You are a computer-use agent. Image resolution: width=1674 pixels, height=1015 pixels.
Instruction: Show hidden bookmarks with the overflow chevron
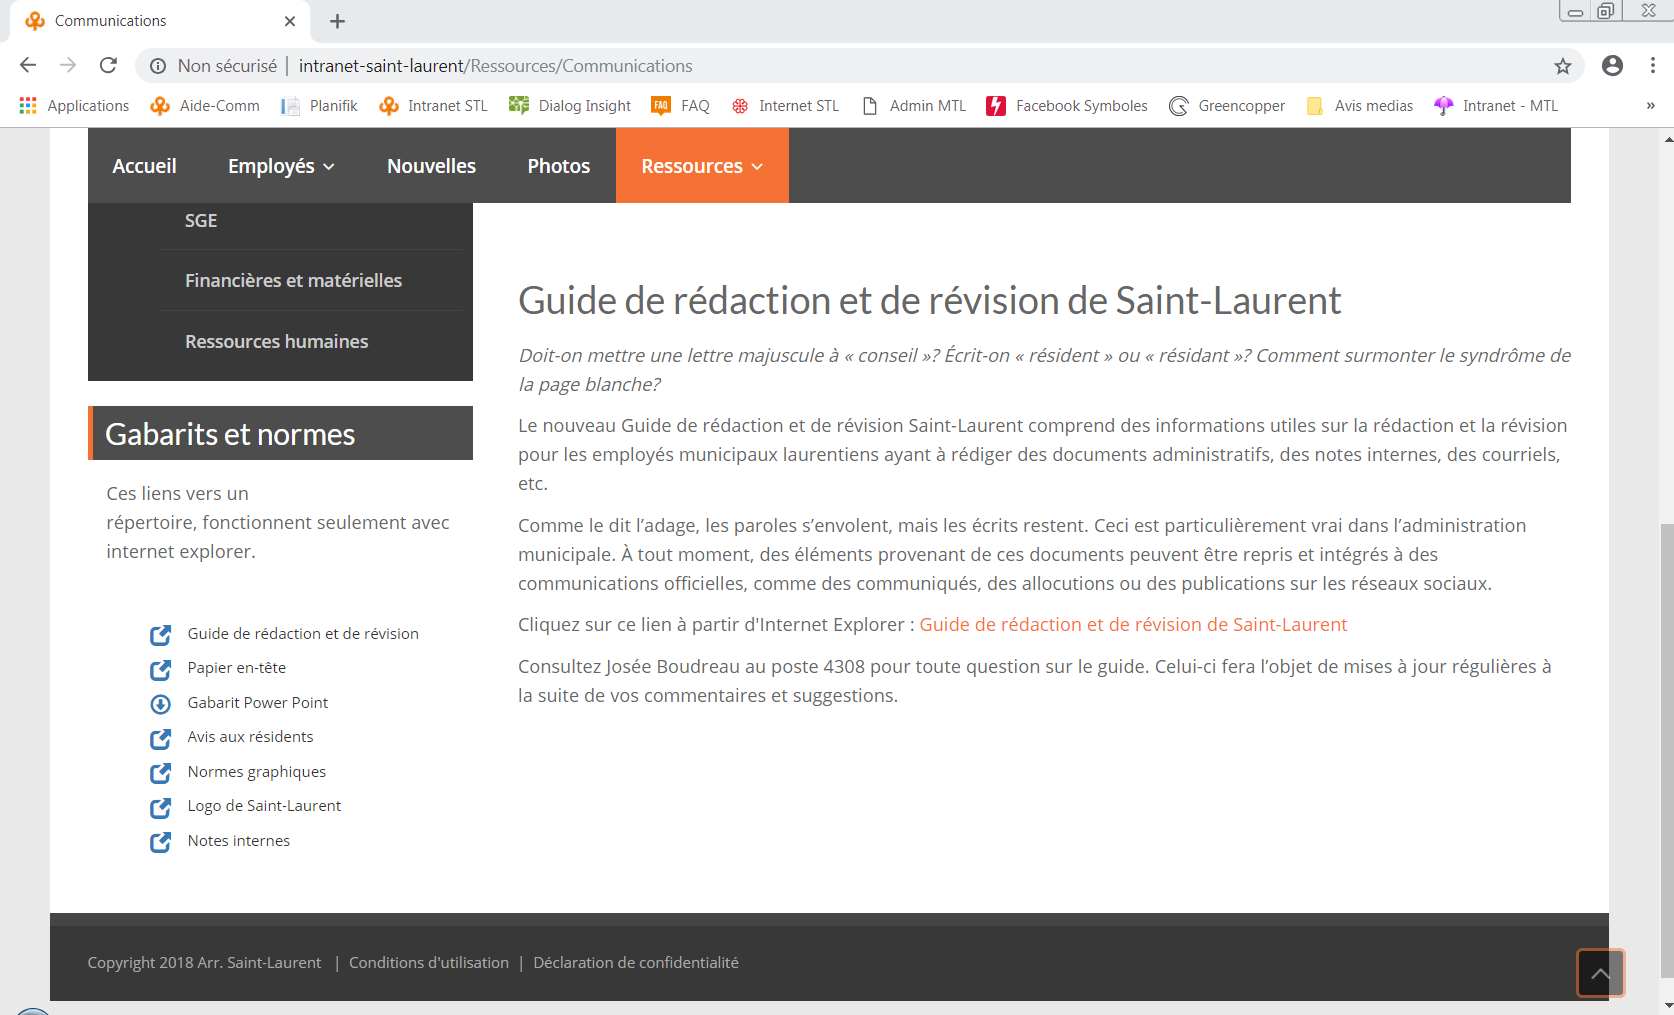coord(1650,106)
